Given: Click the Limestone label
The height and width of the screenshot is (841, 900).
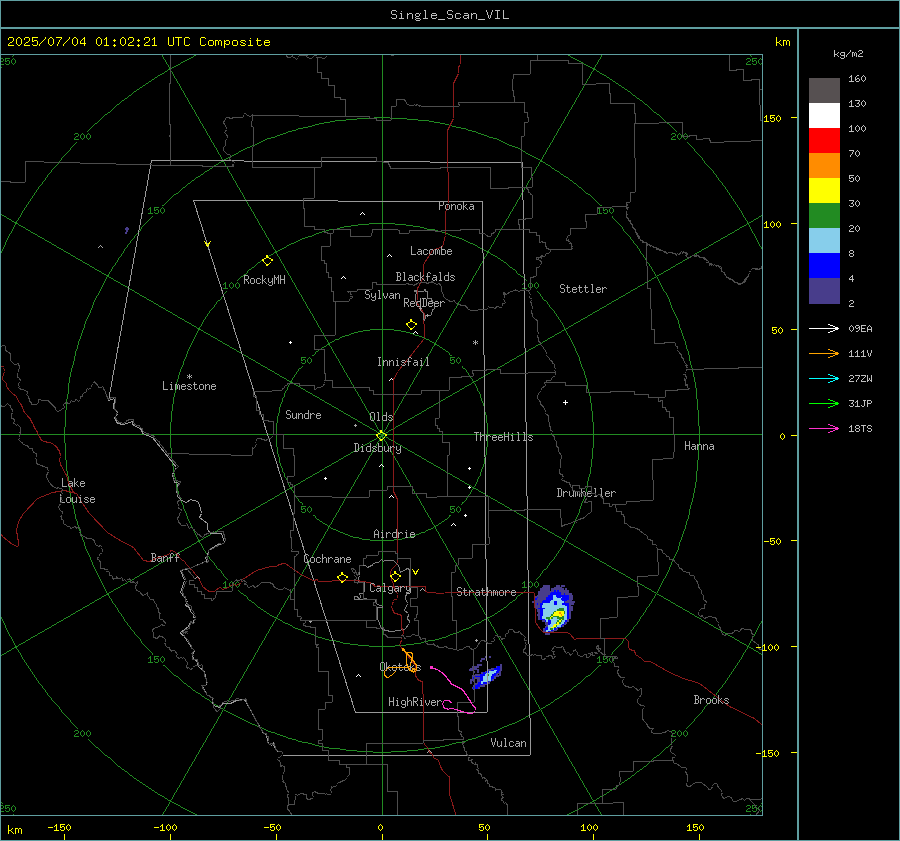Looking at the screenshot, I should pos(189,386).
